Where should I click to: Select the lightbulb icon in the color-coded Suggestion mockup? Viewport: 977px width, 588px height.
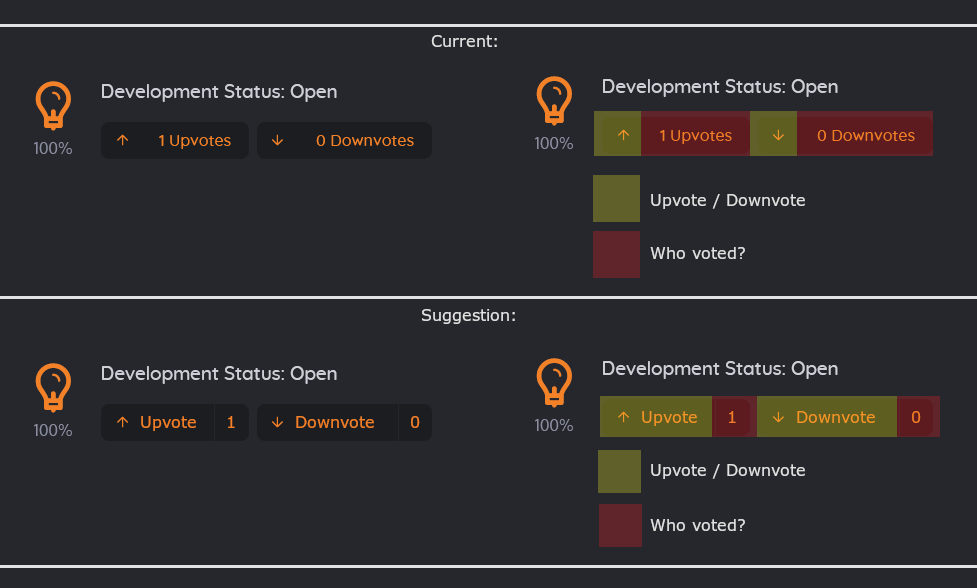coord(554,382)
